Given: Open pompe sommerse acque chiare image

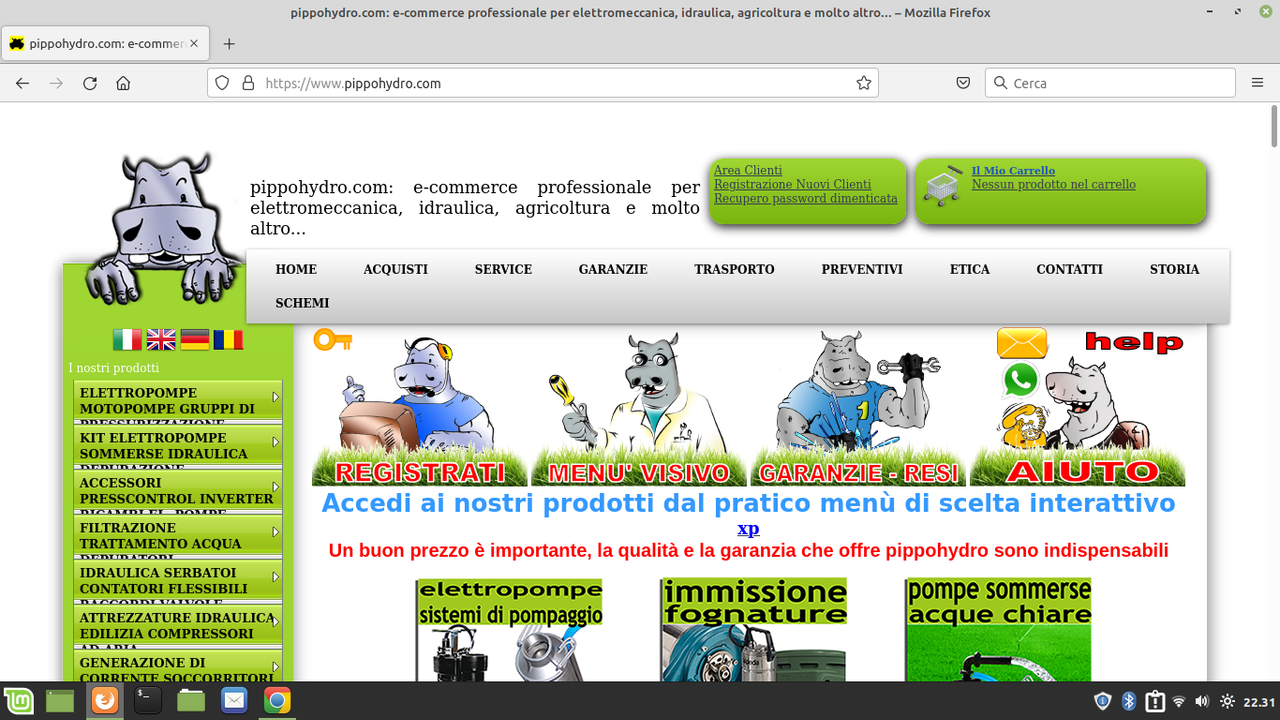Looking at the screenshot, I should point(998,630).
